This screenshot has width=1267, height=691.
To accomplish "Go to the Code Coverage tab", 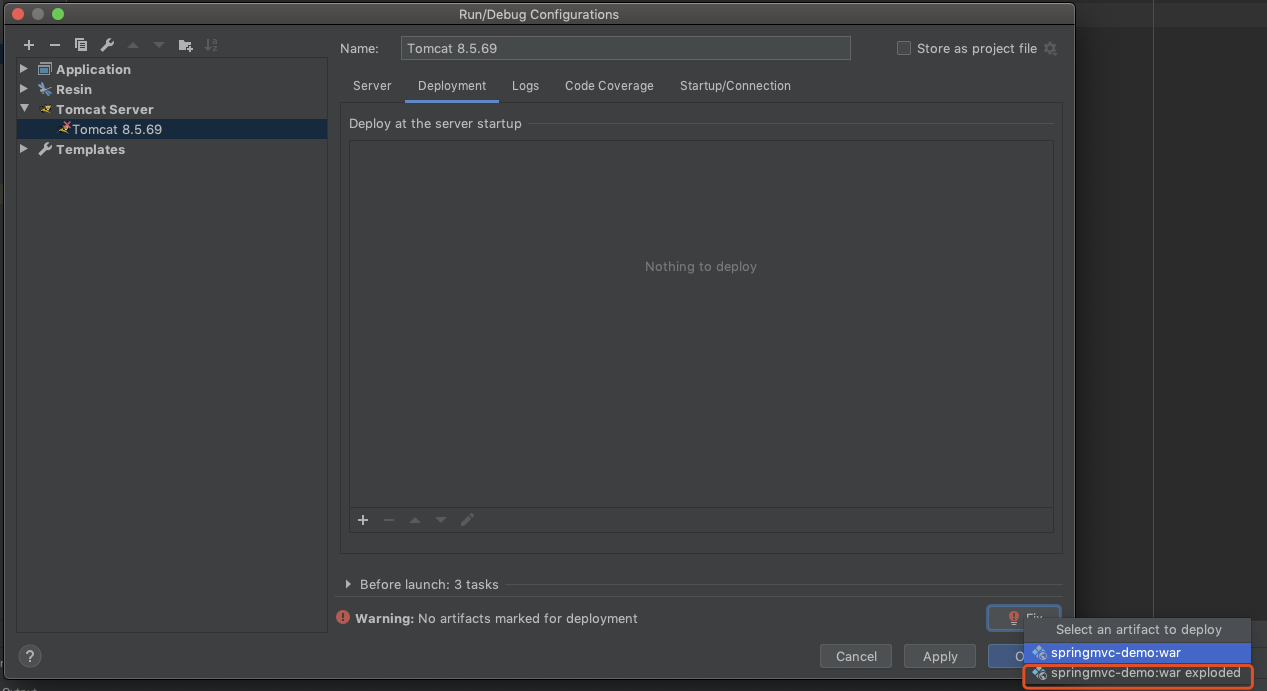I will click(609, 86).
